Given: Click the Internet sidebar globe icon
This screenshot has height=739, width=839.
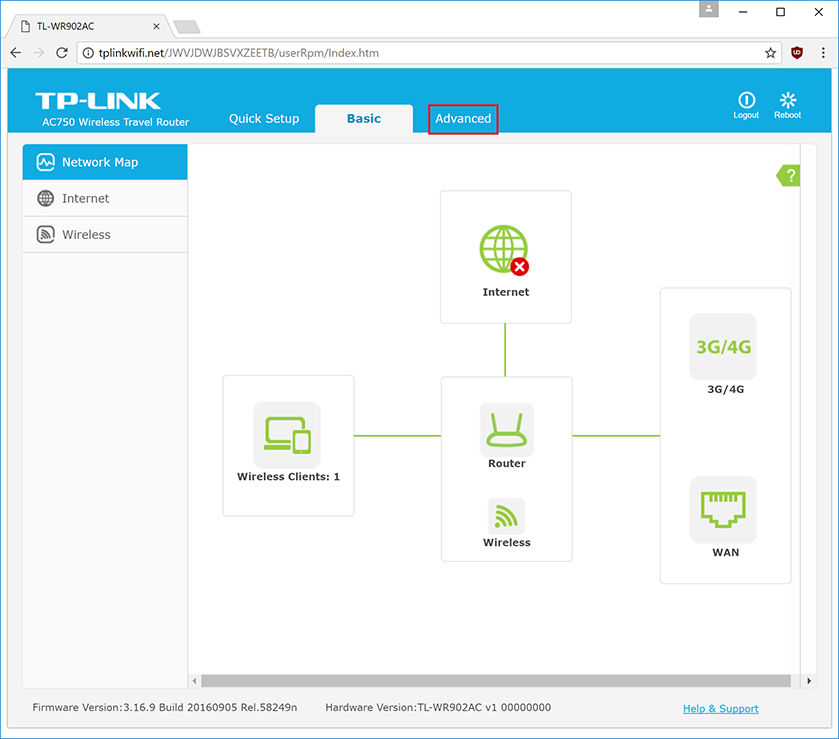Looking at the screenshot, I should (x=45, y=199).
